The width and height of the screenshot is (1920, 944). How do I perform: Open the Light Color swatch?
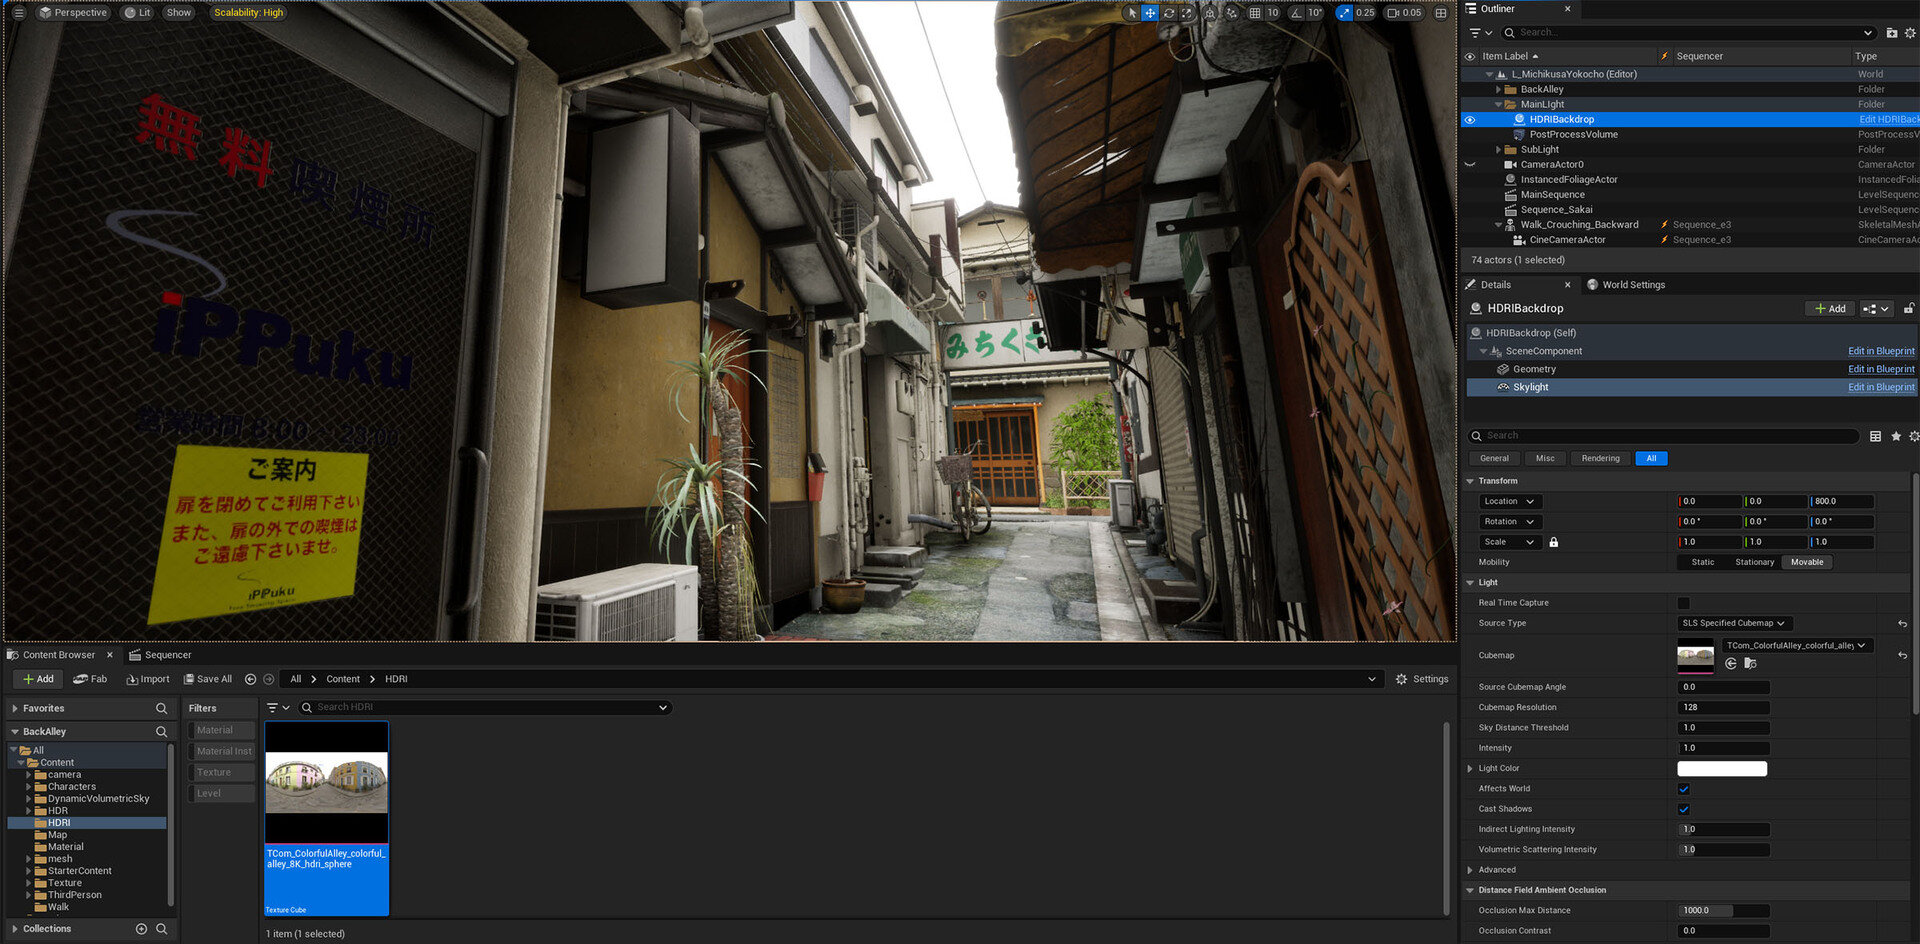pyautogui.click(x=1721, y=769)
